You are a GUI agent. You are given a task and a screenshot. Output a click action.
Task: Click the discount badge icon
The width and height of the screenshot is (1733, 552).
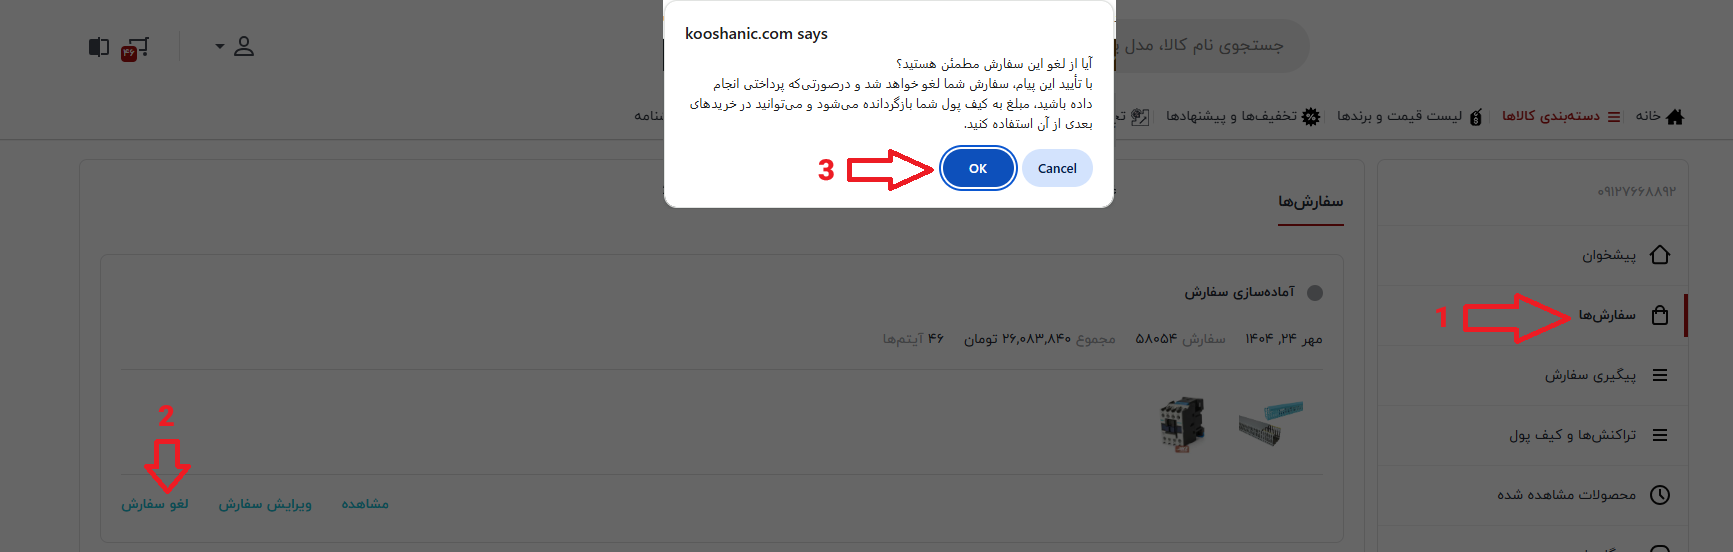click(1311, 116)
